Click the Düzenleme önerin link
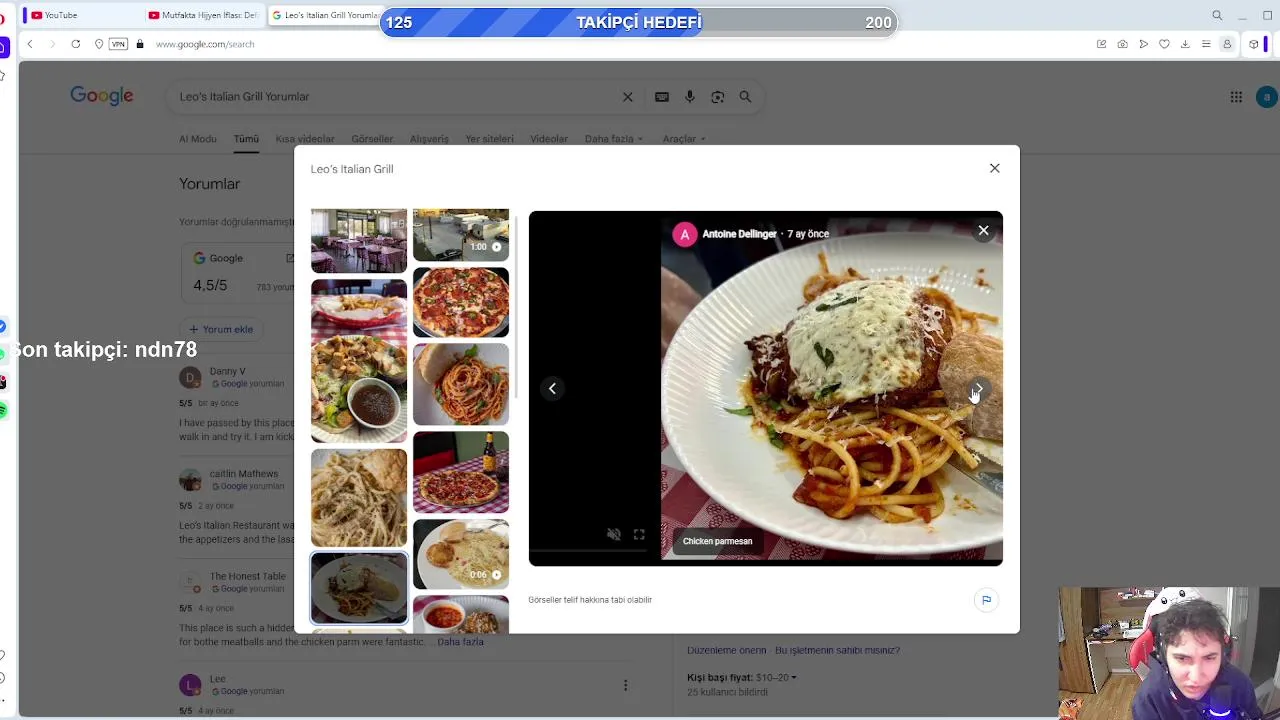This screenshot has height=720, width=1280. [726, 650]
